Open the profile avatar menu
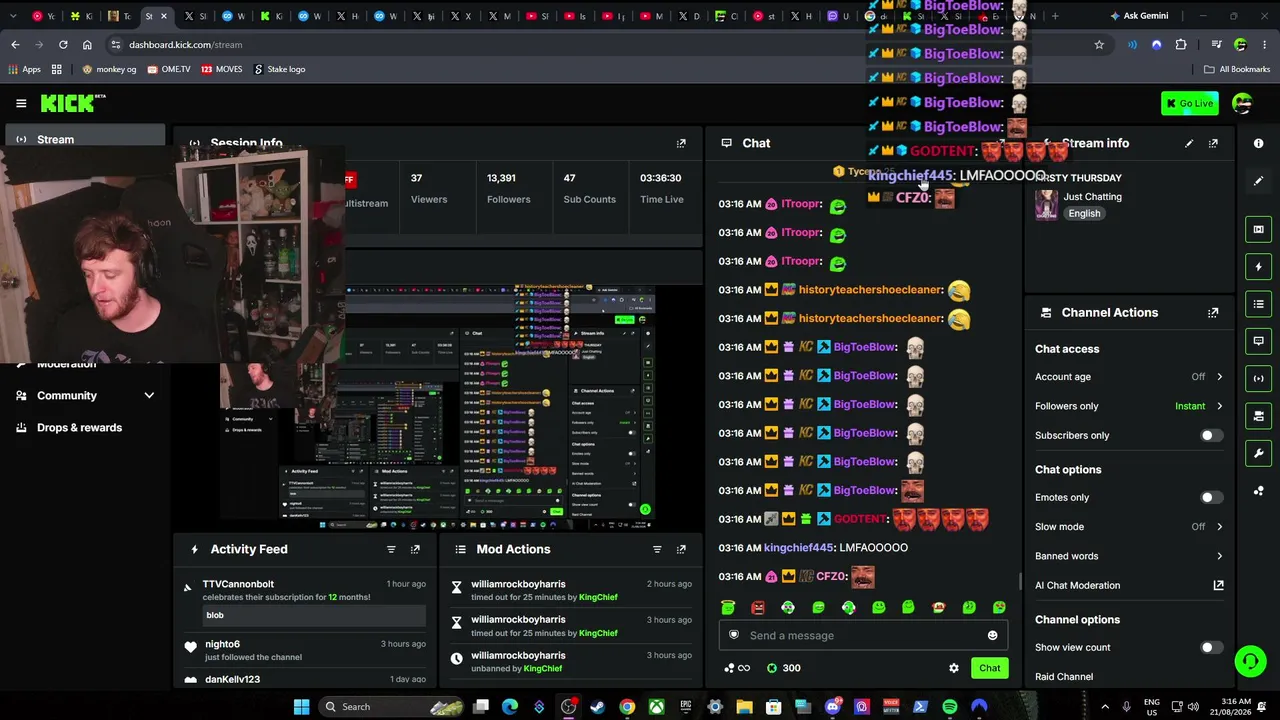This screenshot has width=1280, height=720. 1242,103
